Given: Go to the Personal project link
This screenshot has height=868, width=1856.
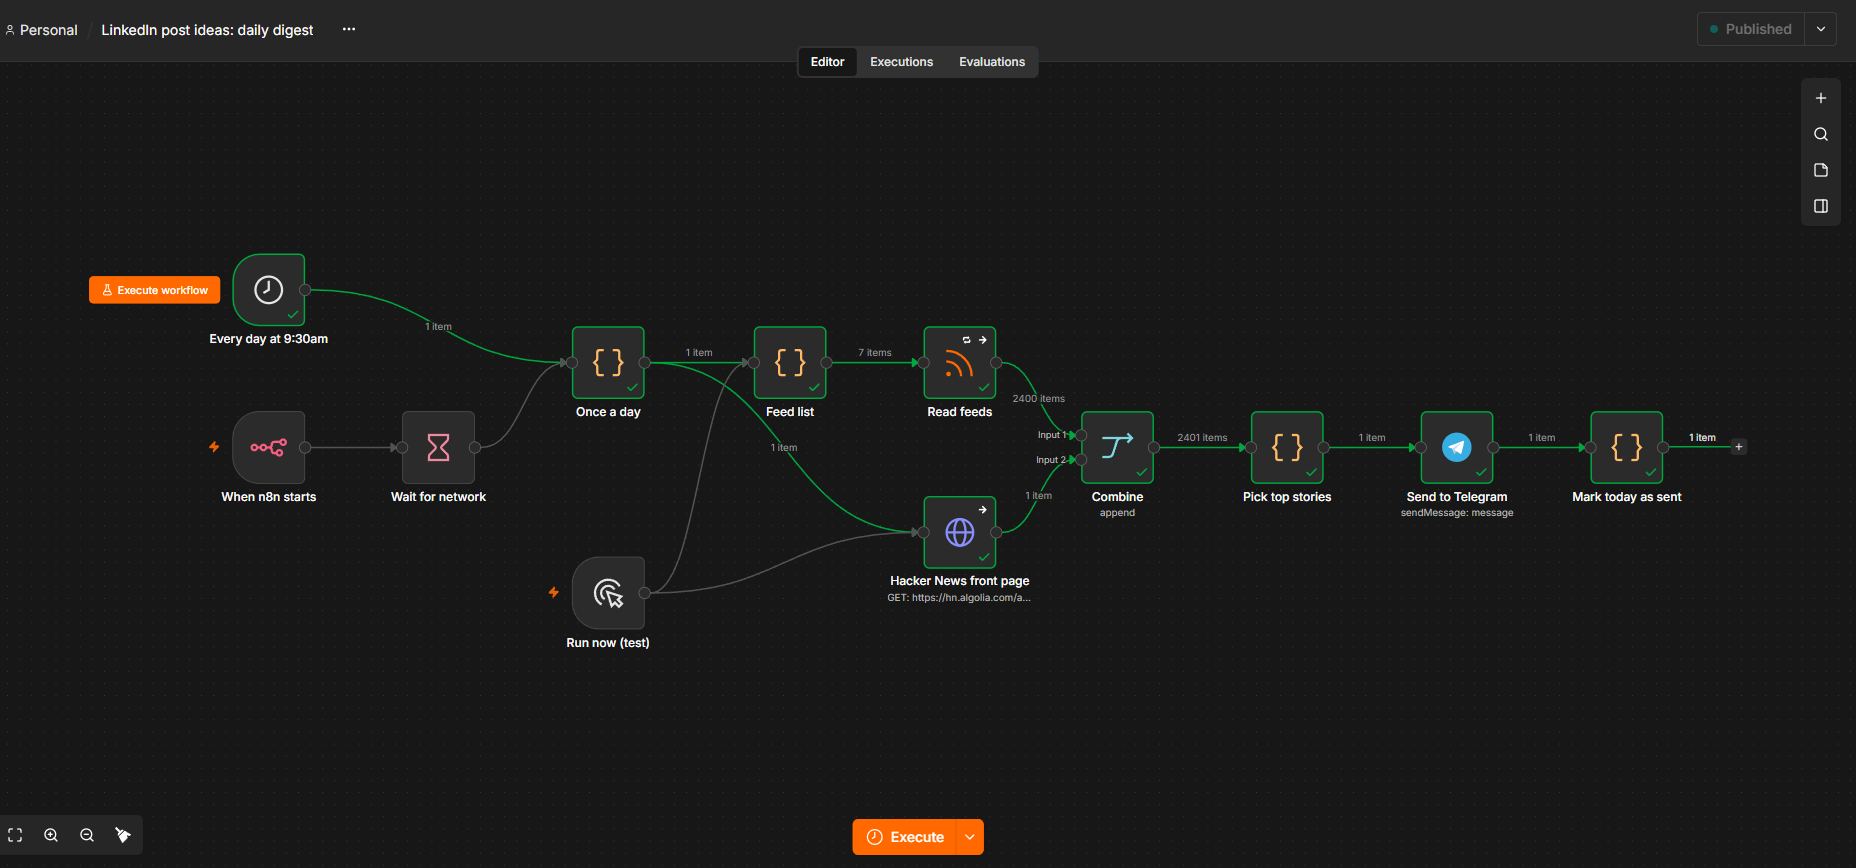Looking at the screenshot, I should click(x=41, y=30).
